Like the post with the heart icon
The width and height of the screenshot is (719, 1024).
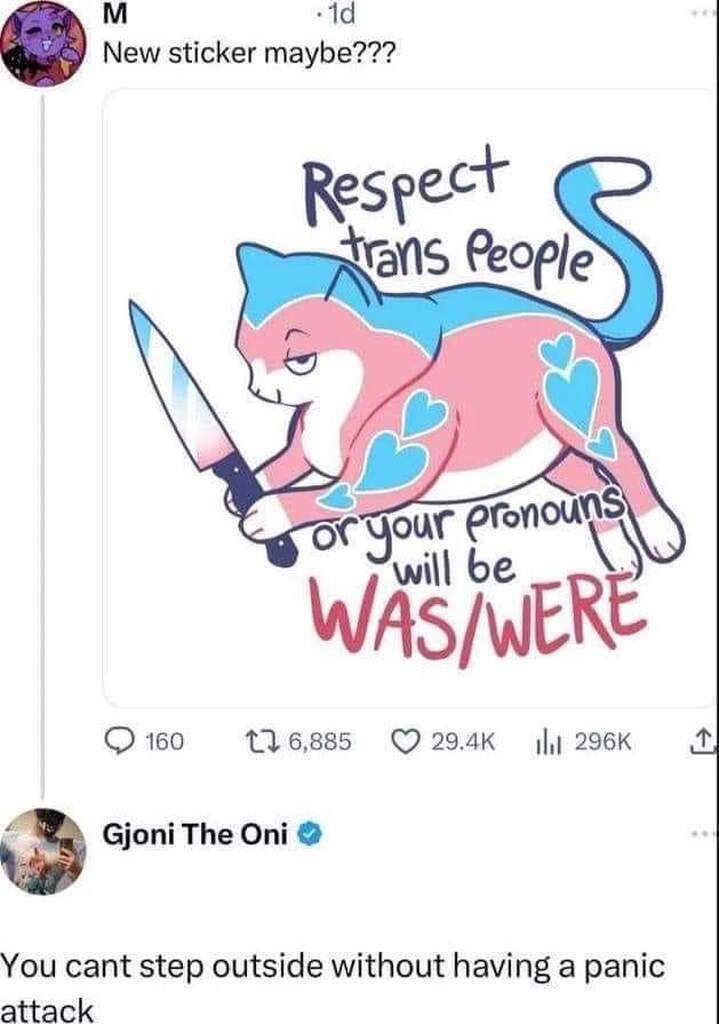point(405,741)
